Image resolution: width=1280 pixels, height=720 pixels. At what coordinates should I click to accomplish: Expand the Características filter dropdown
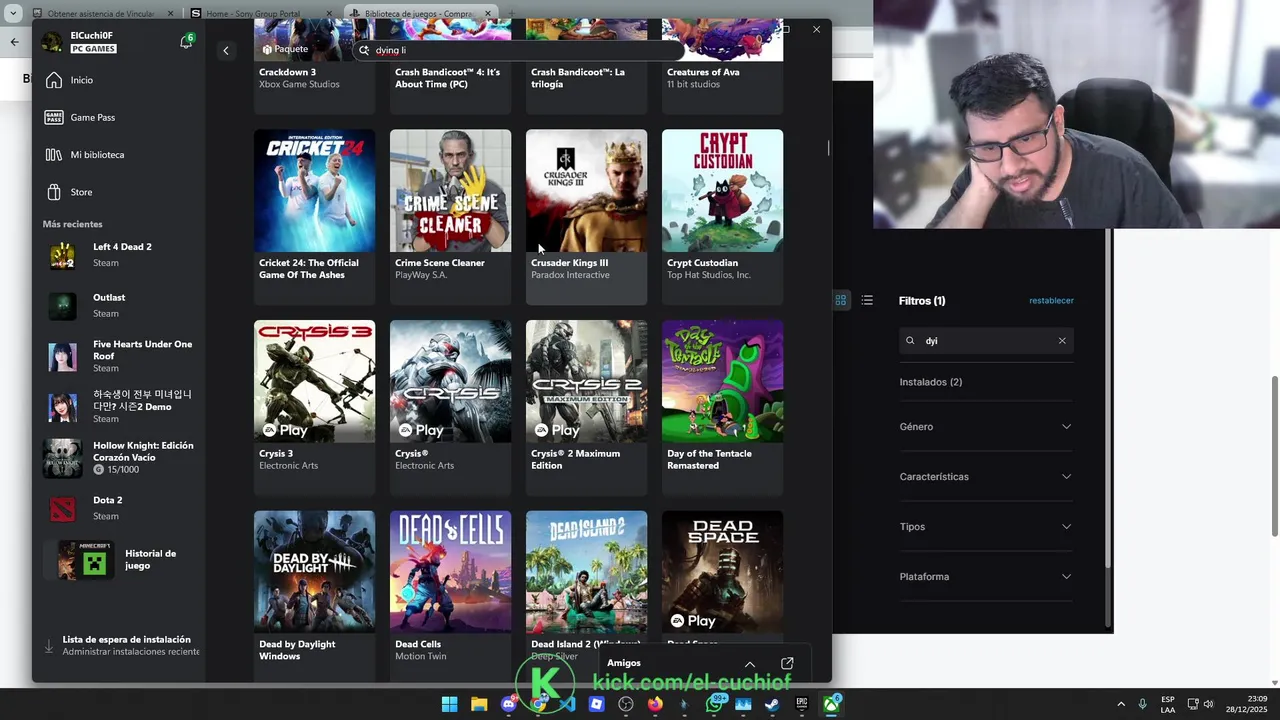(x=986, y=477)
